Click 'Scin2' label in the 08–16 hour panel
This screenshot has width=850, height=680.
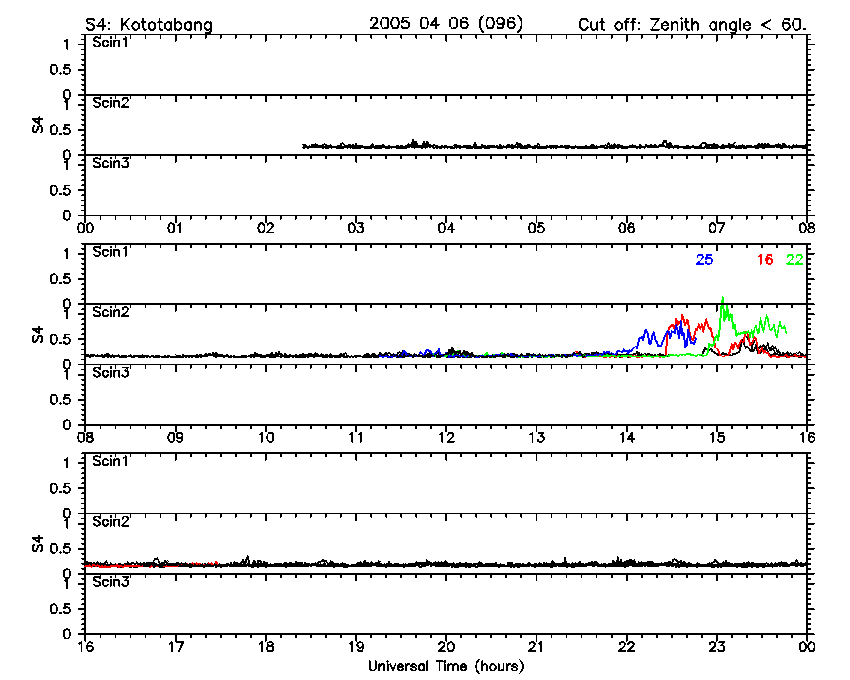pos(111,312)
